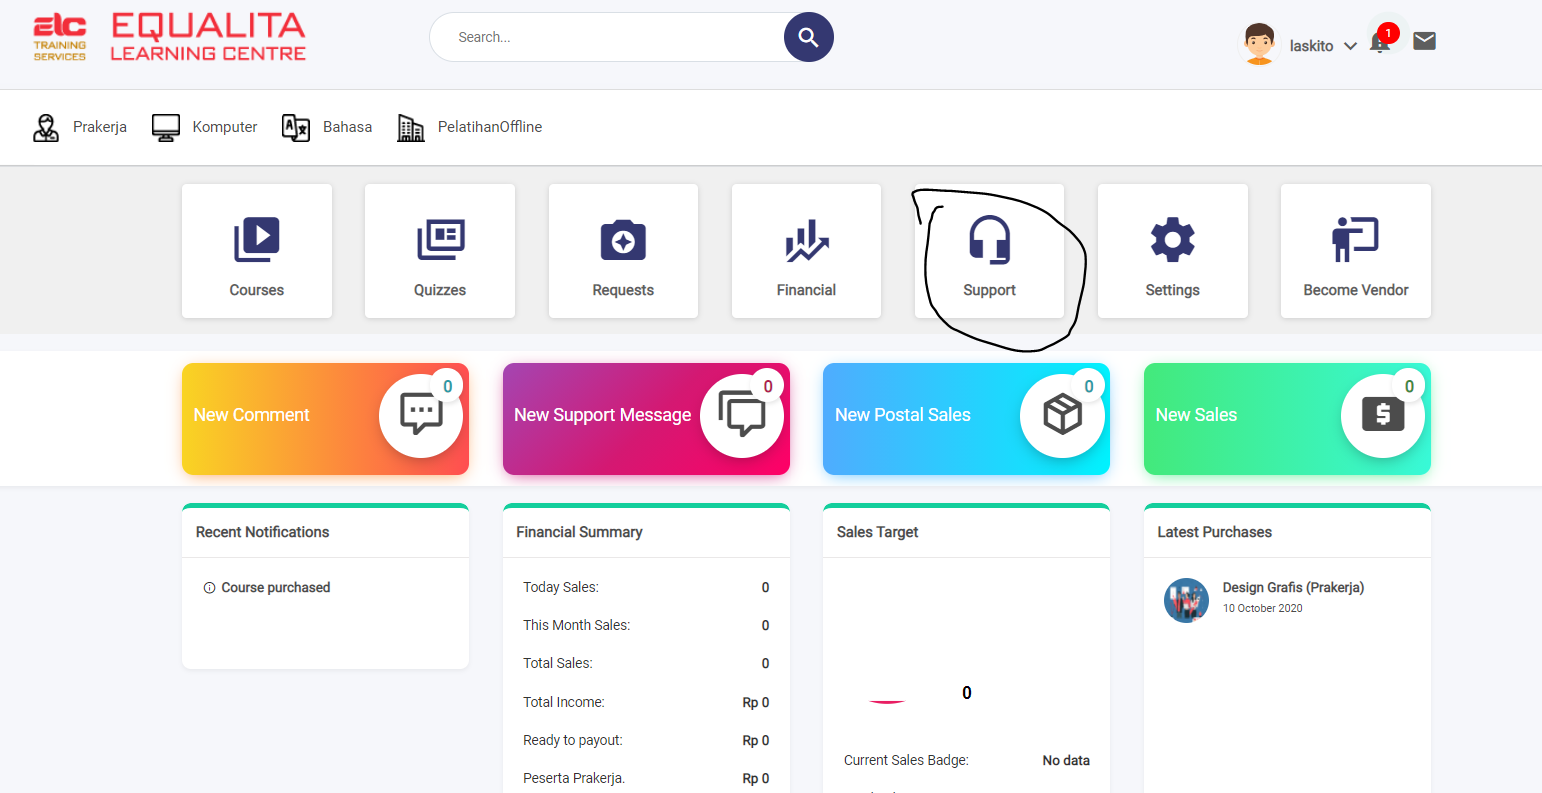This screenshot has width=1542, height=793.
Task: Click the Become Vendor tile
Action: tap(1355, 251)
